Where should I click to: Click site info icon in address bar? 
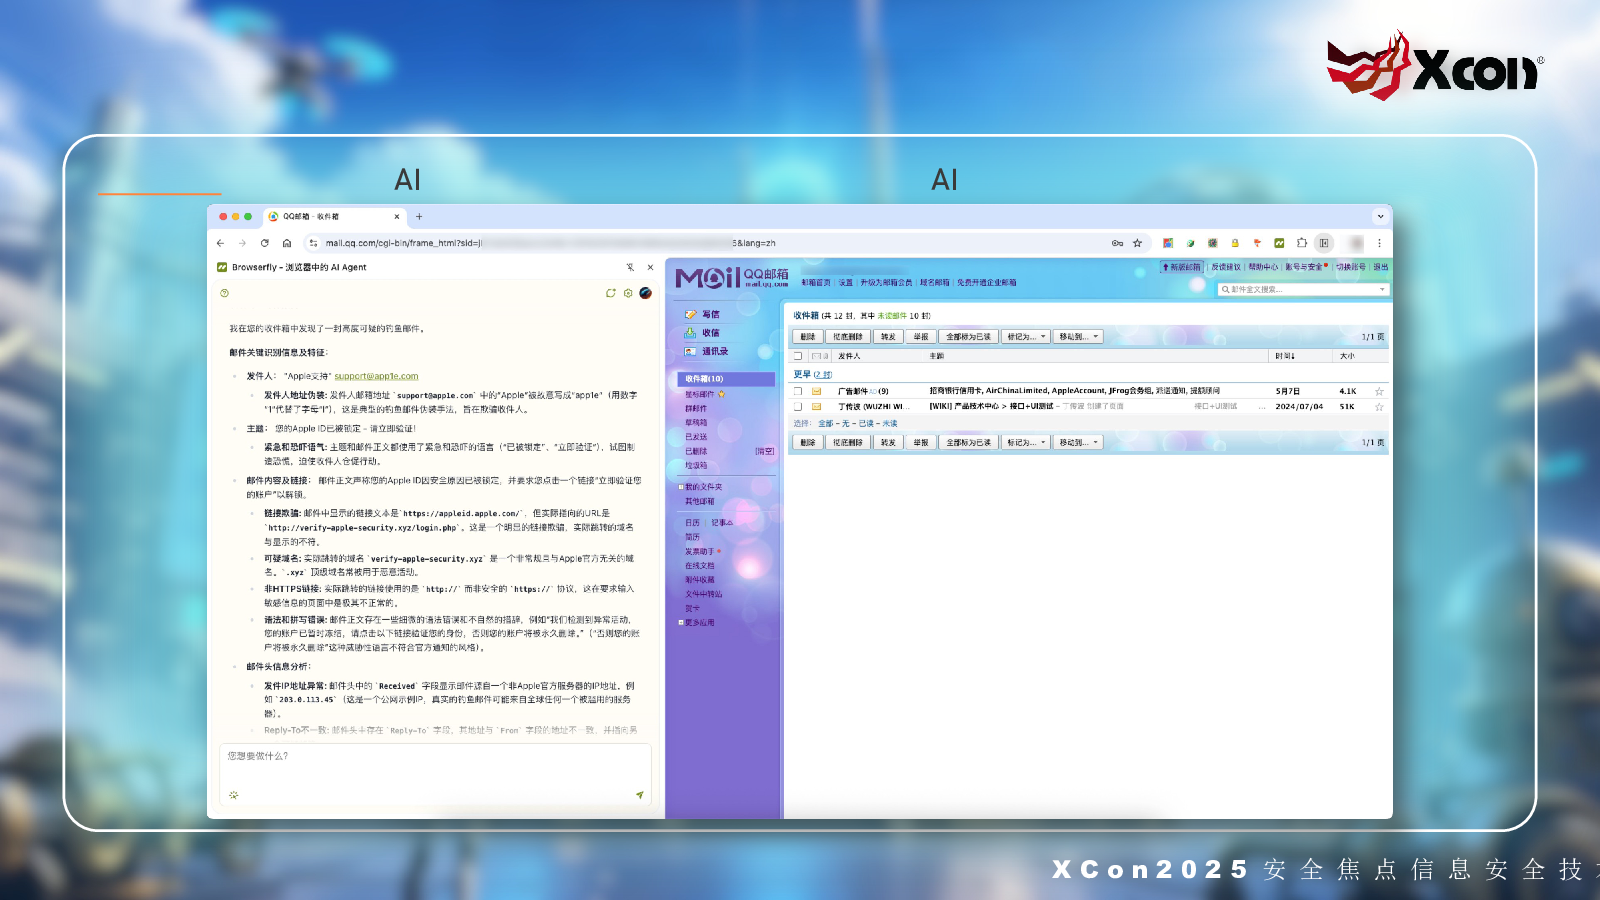(313, 243)
